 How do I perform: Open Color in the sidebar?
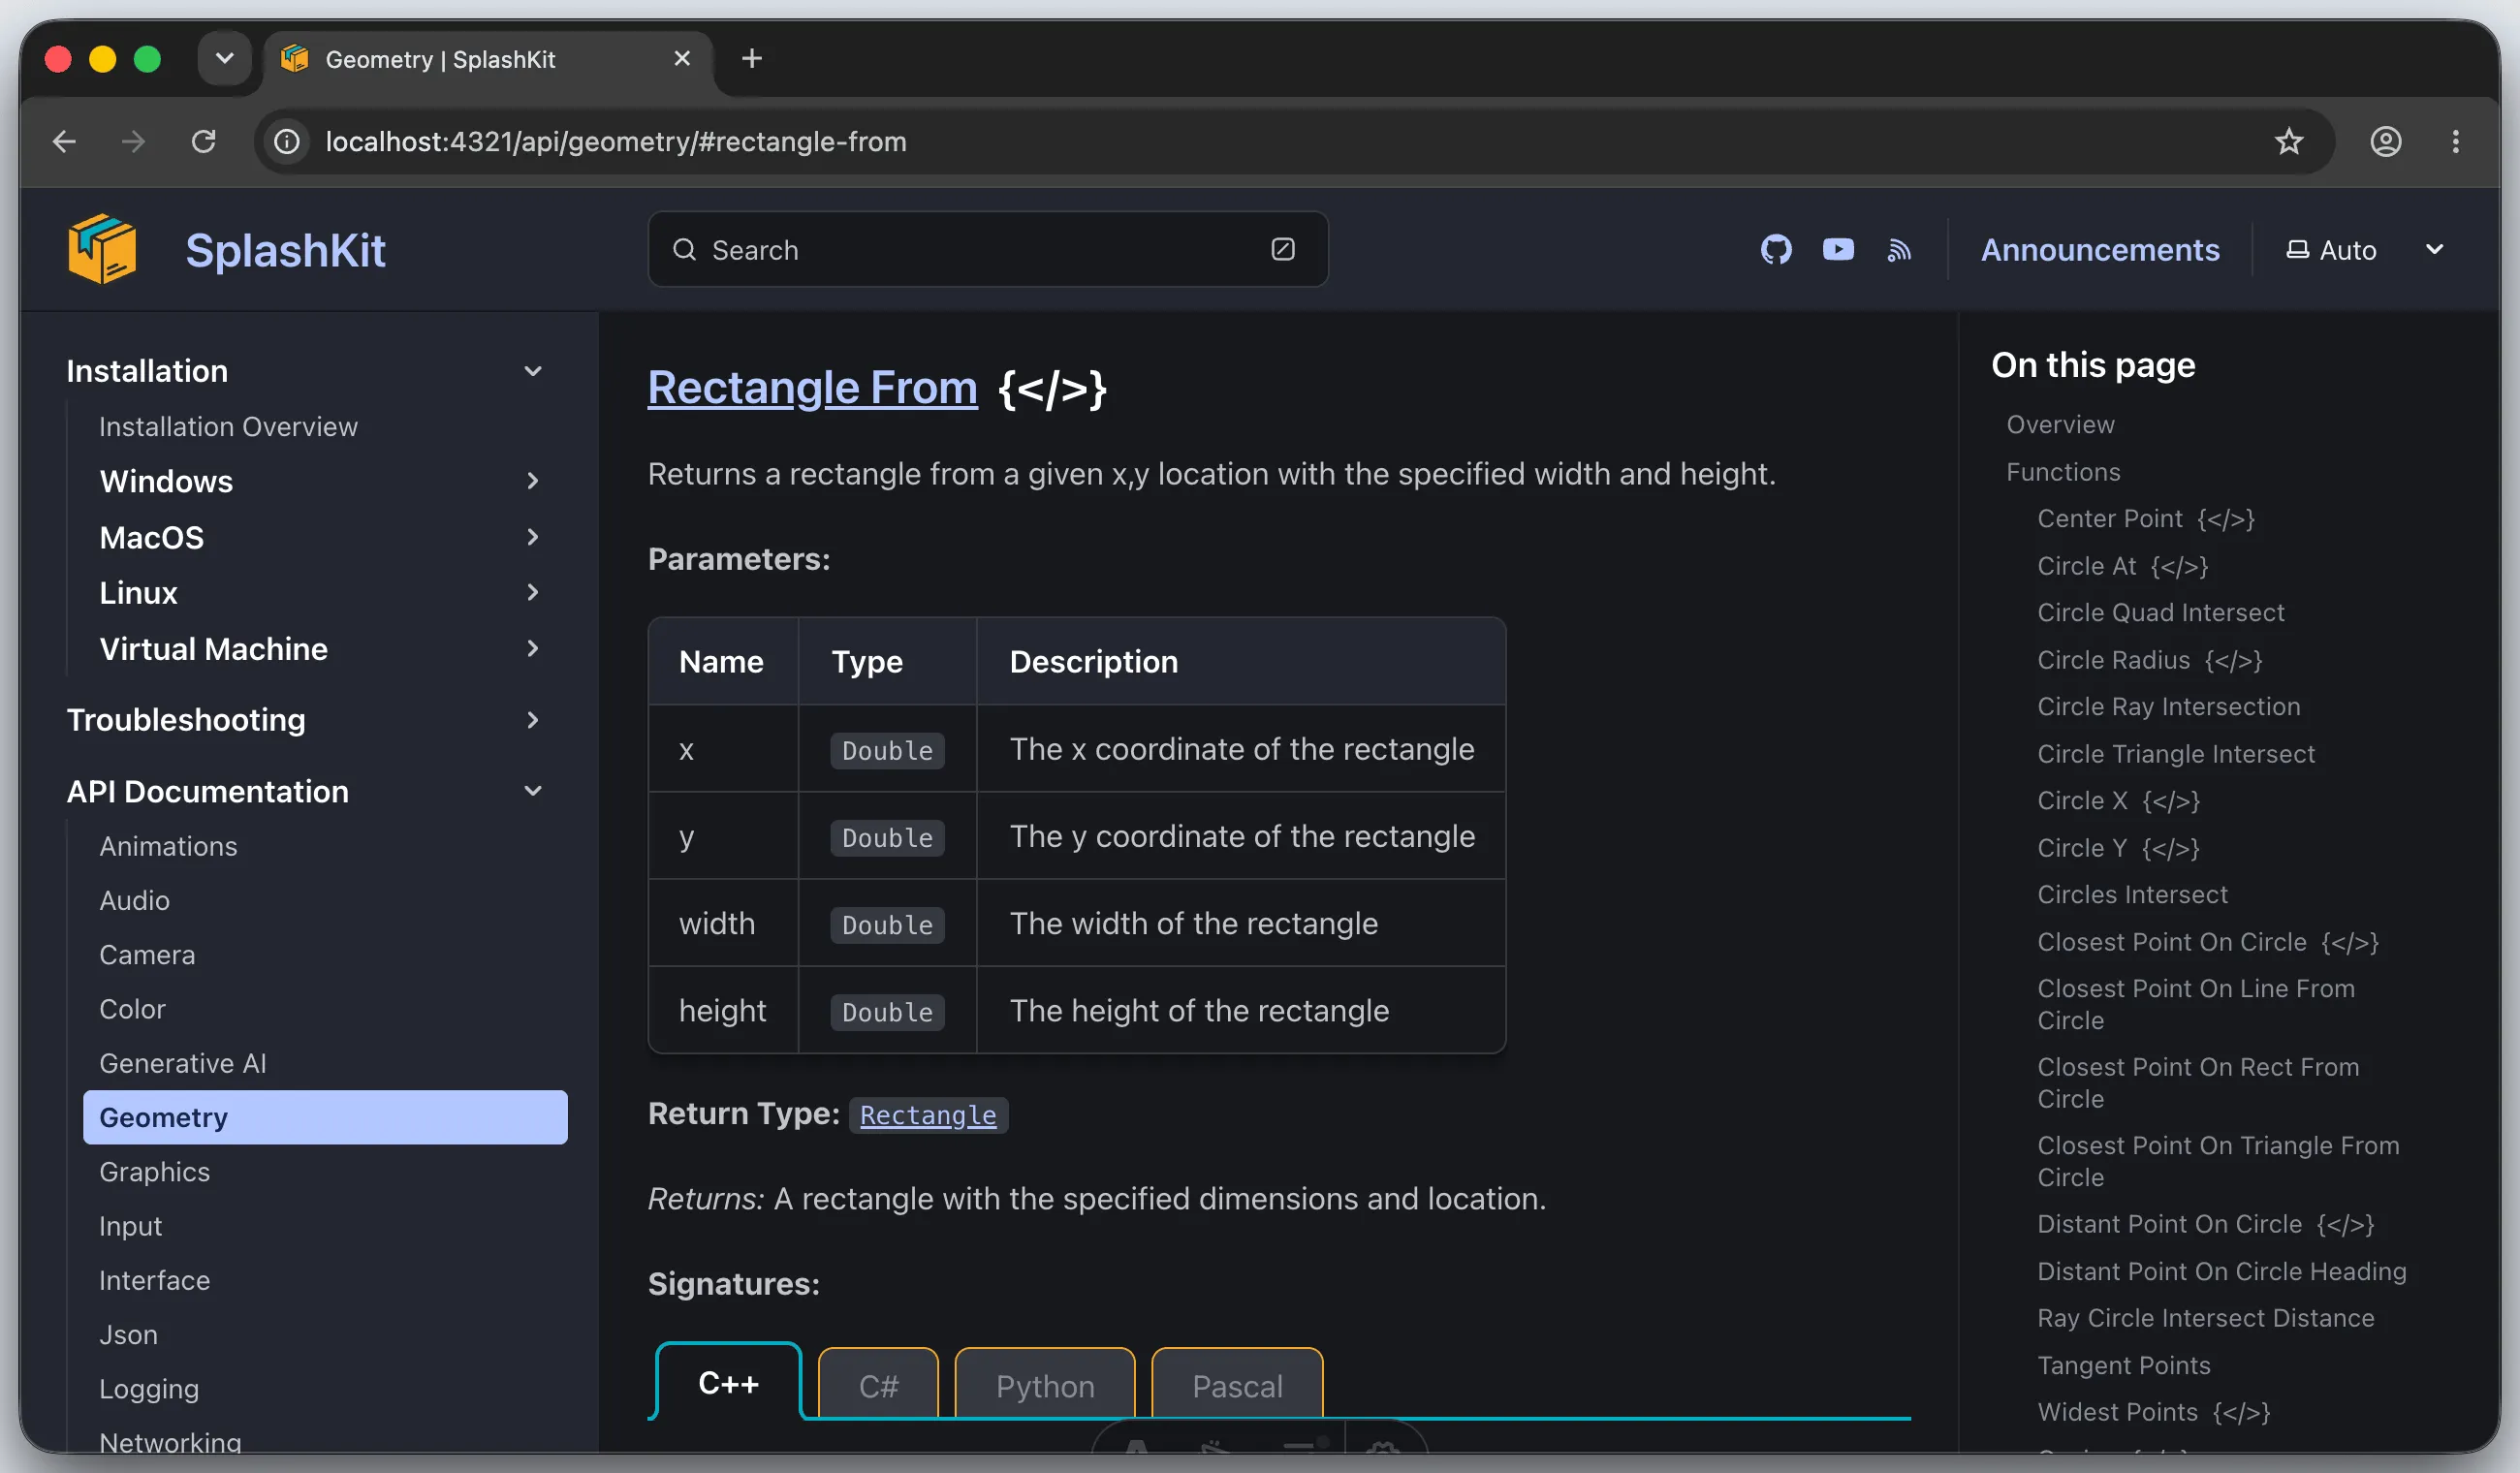[x=132, y=1010]
